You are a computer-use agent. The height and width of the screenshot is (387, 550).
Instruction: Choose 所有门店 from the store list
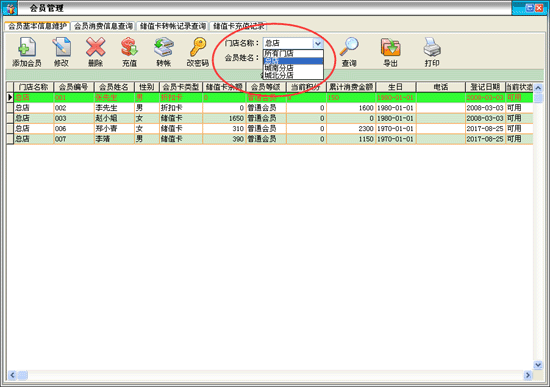[293, 53]
